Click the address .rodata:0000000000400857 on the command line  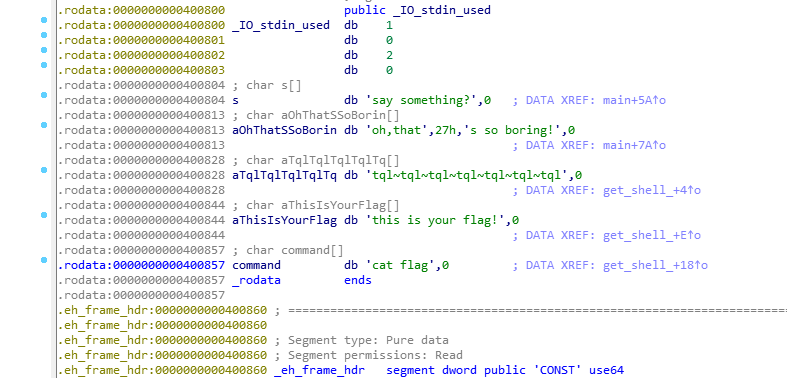(141, 265)
